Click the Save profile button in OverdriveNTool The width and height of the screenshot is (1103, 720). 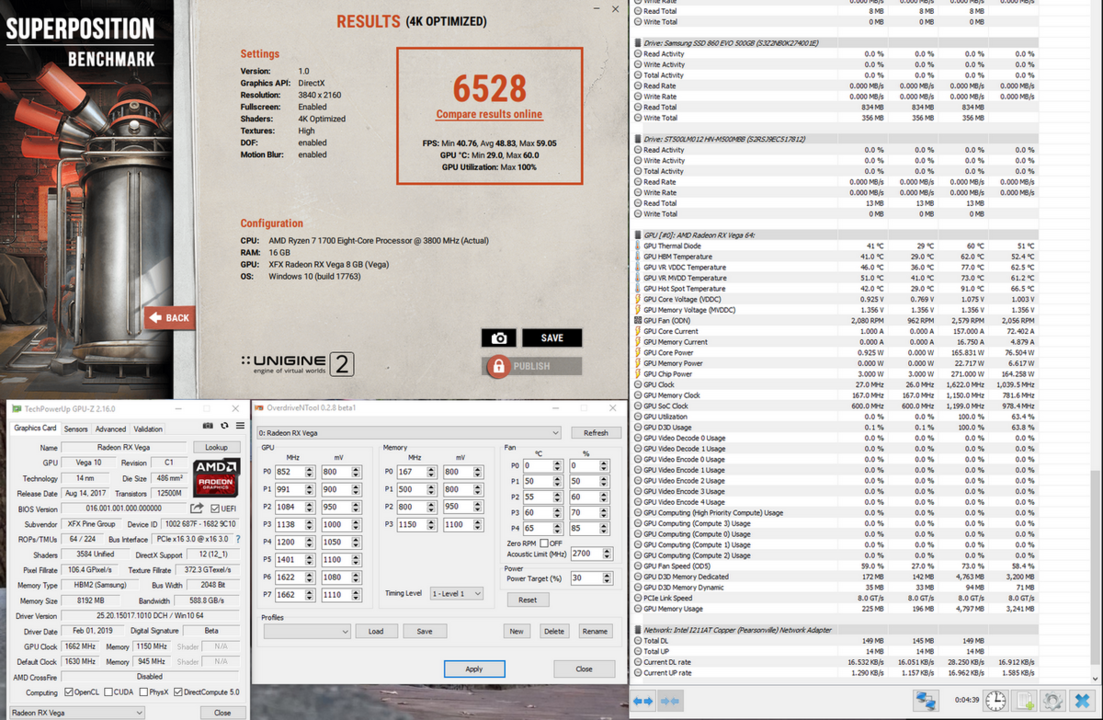pos(424,631)
